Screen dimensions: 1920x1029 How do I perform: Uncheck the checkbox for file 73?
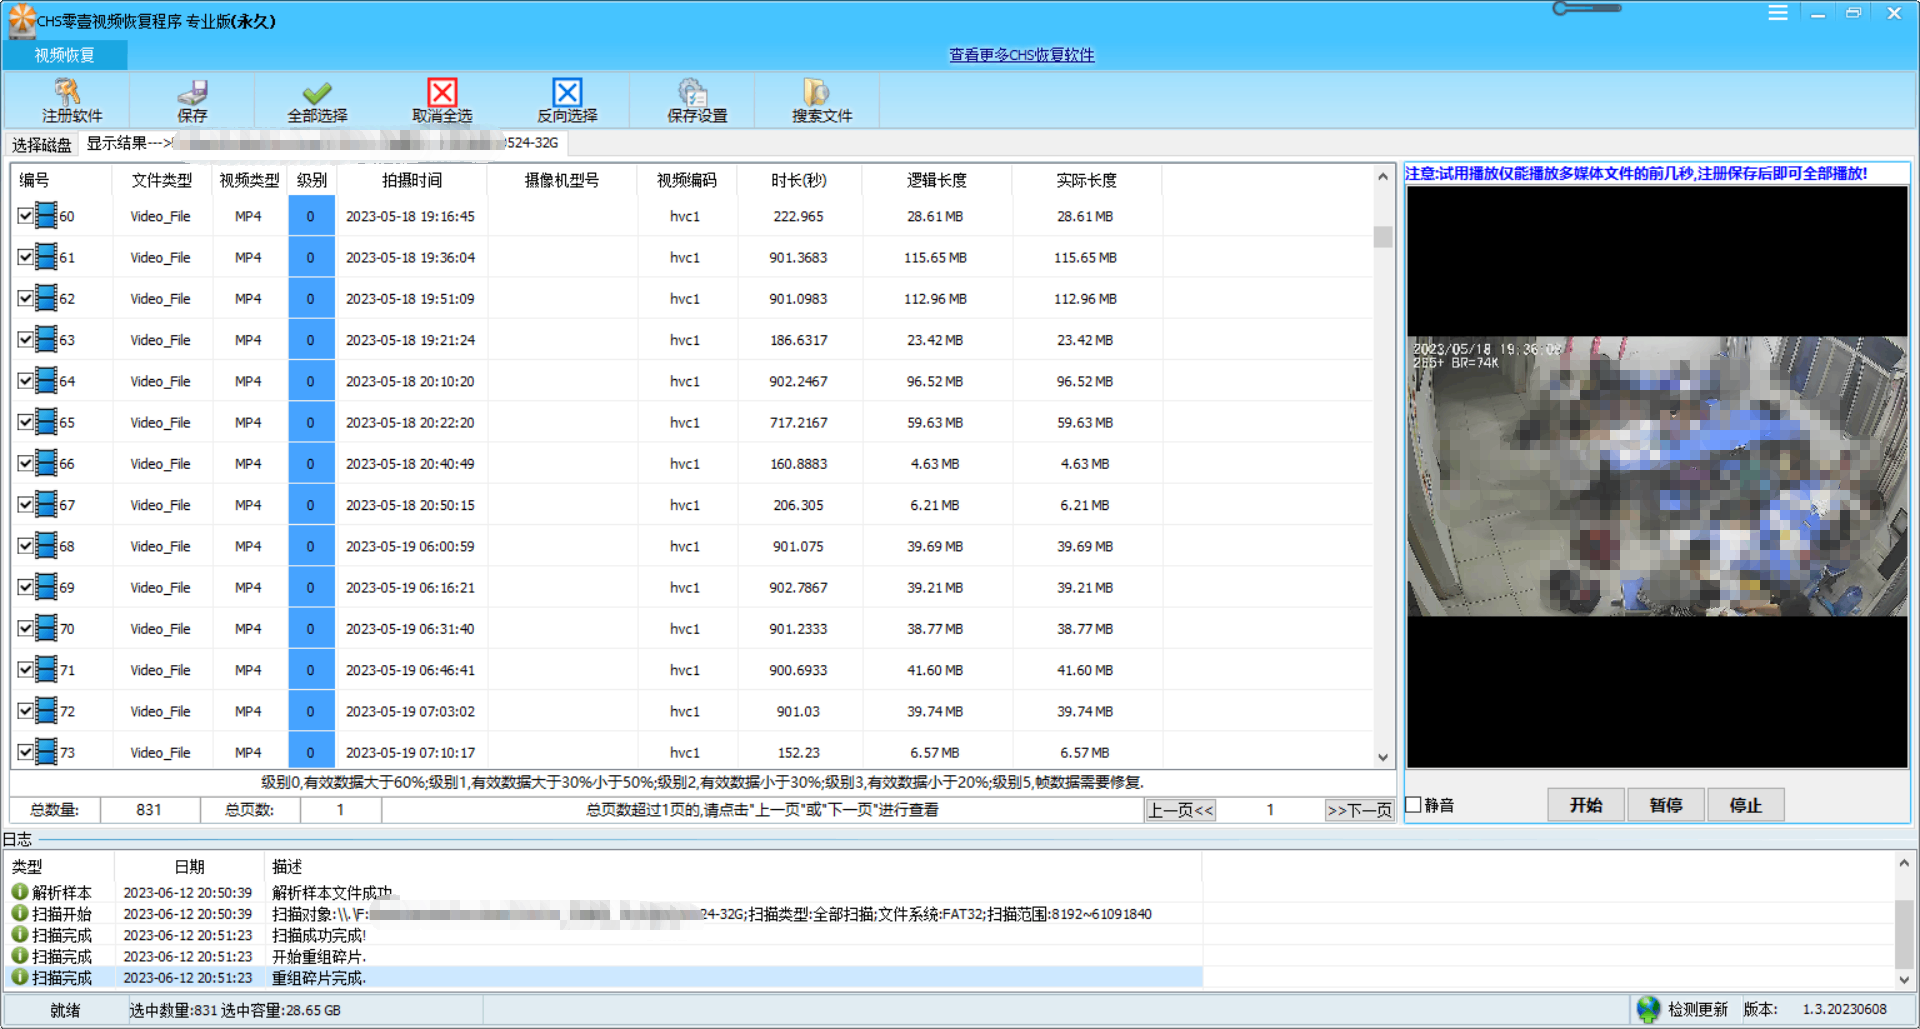tap(25, 751)
